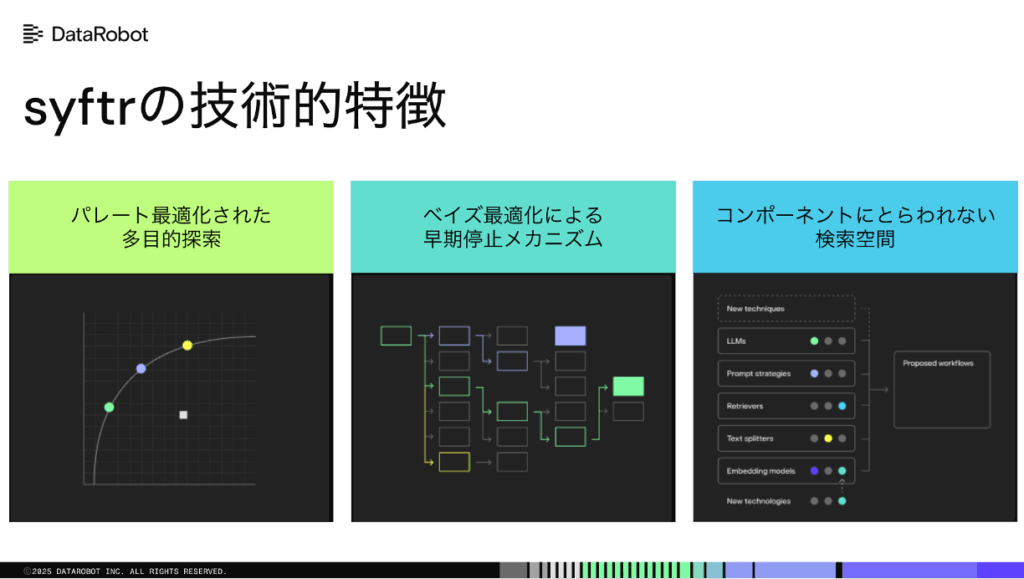The image size is (1024, 579).
Task: Click the teal header ベイズ最適化による早期停止メカニズム
Action: [513, 227]
